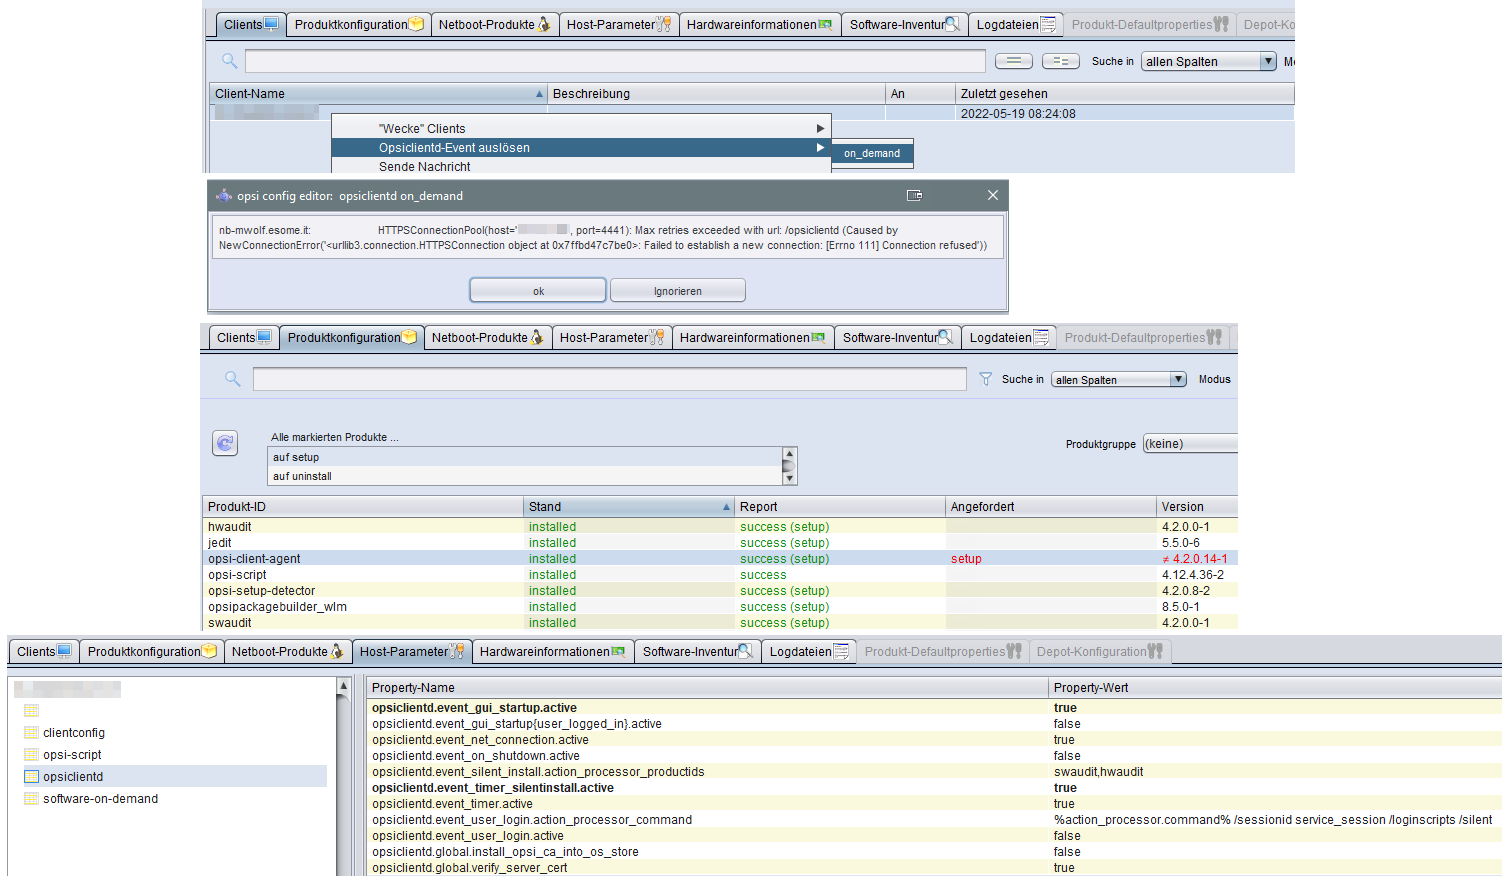
Task: Open Produktkonfiguration tab in host parameter view
Action: [152, 651]
